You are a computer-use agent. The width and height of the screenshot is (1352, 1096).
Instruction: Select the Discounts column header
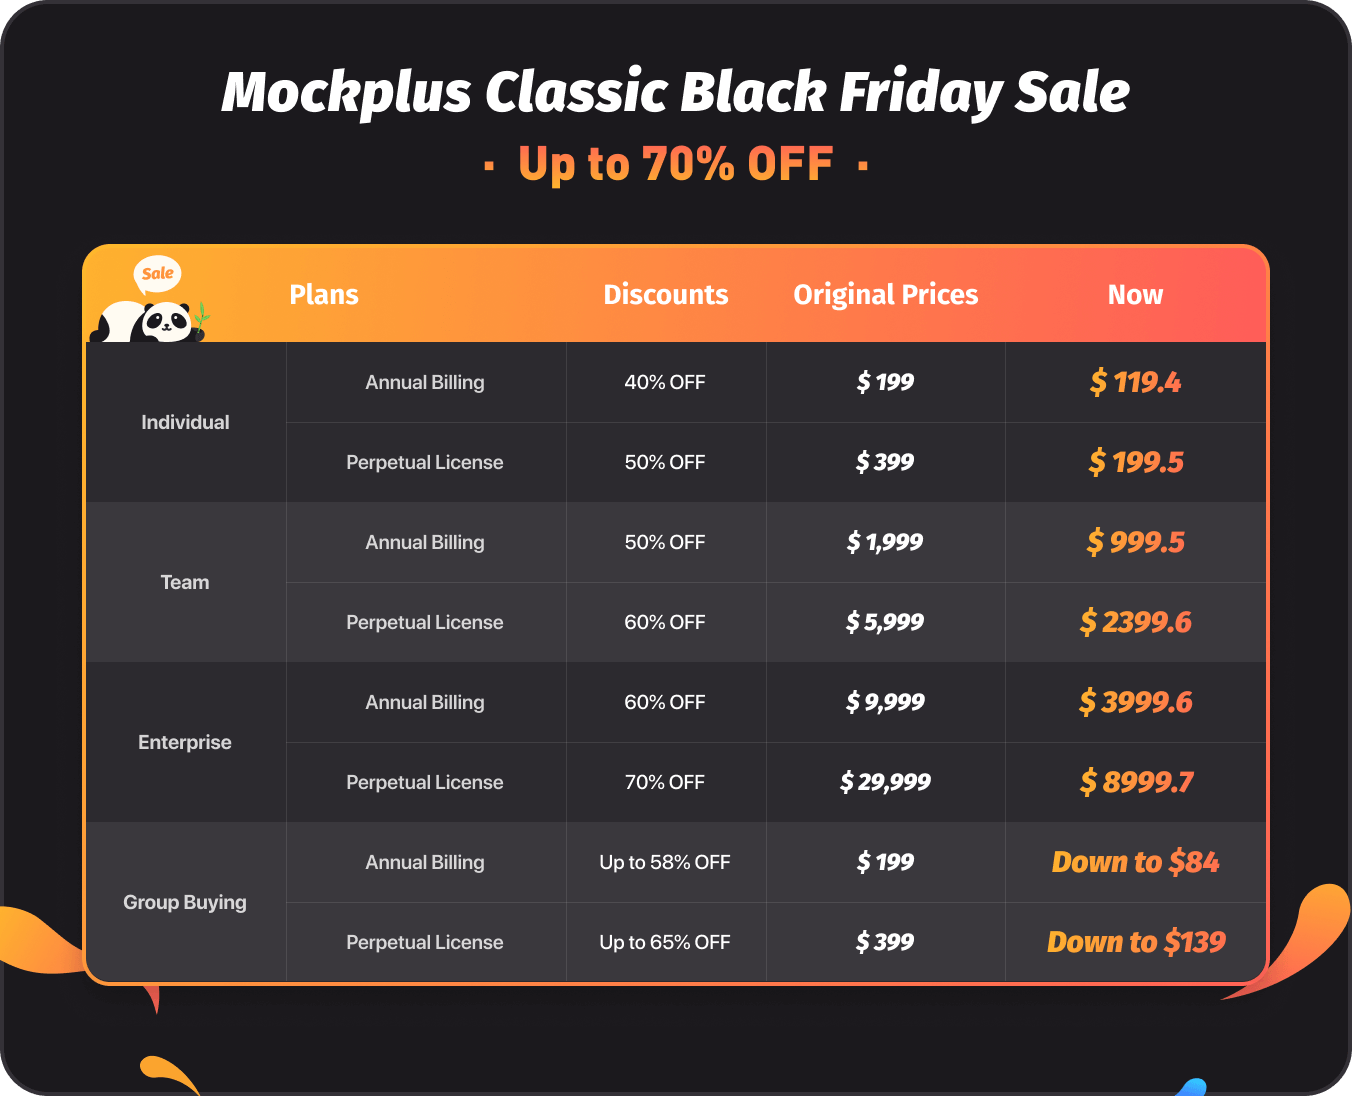click(x=666, y=295)
